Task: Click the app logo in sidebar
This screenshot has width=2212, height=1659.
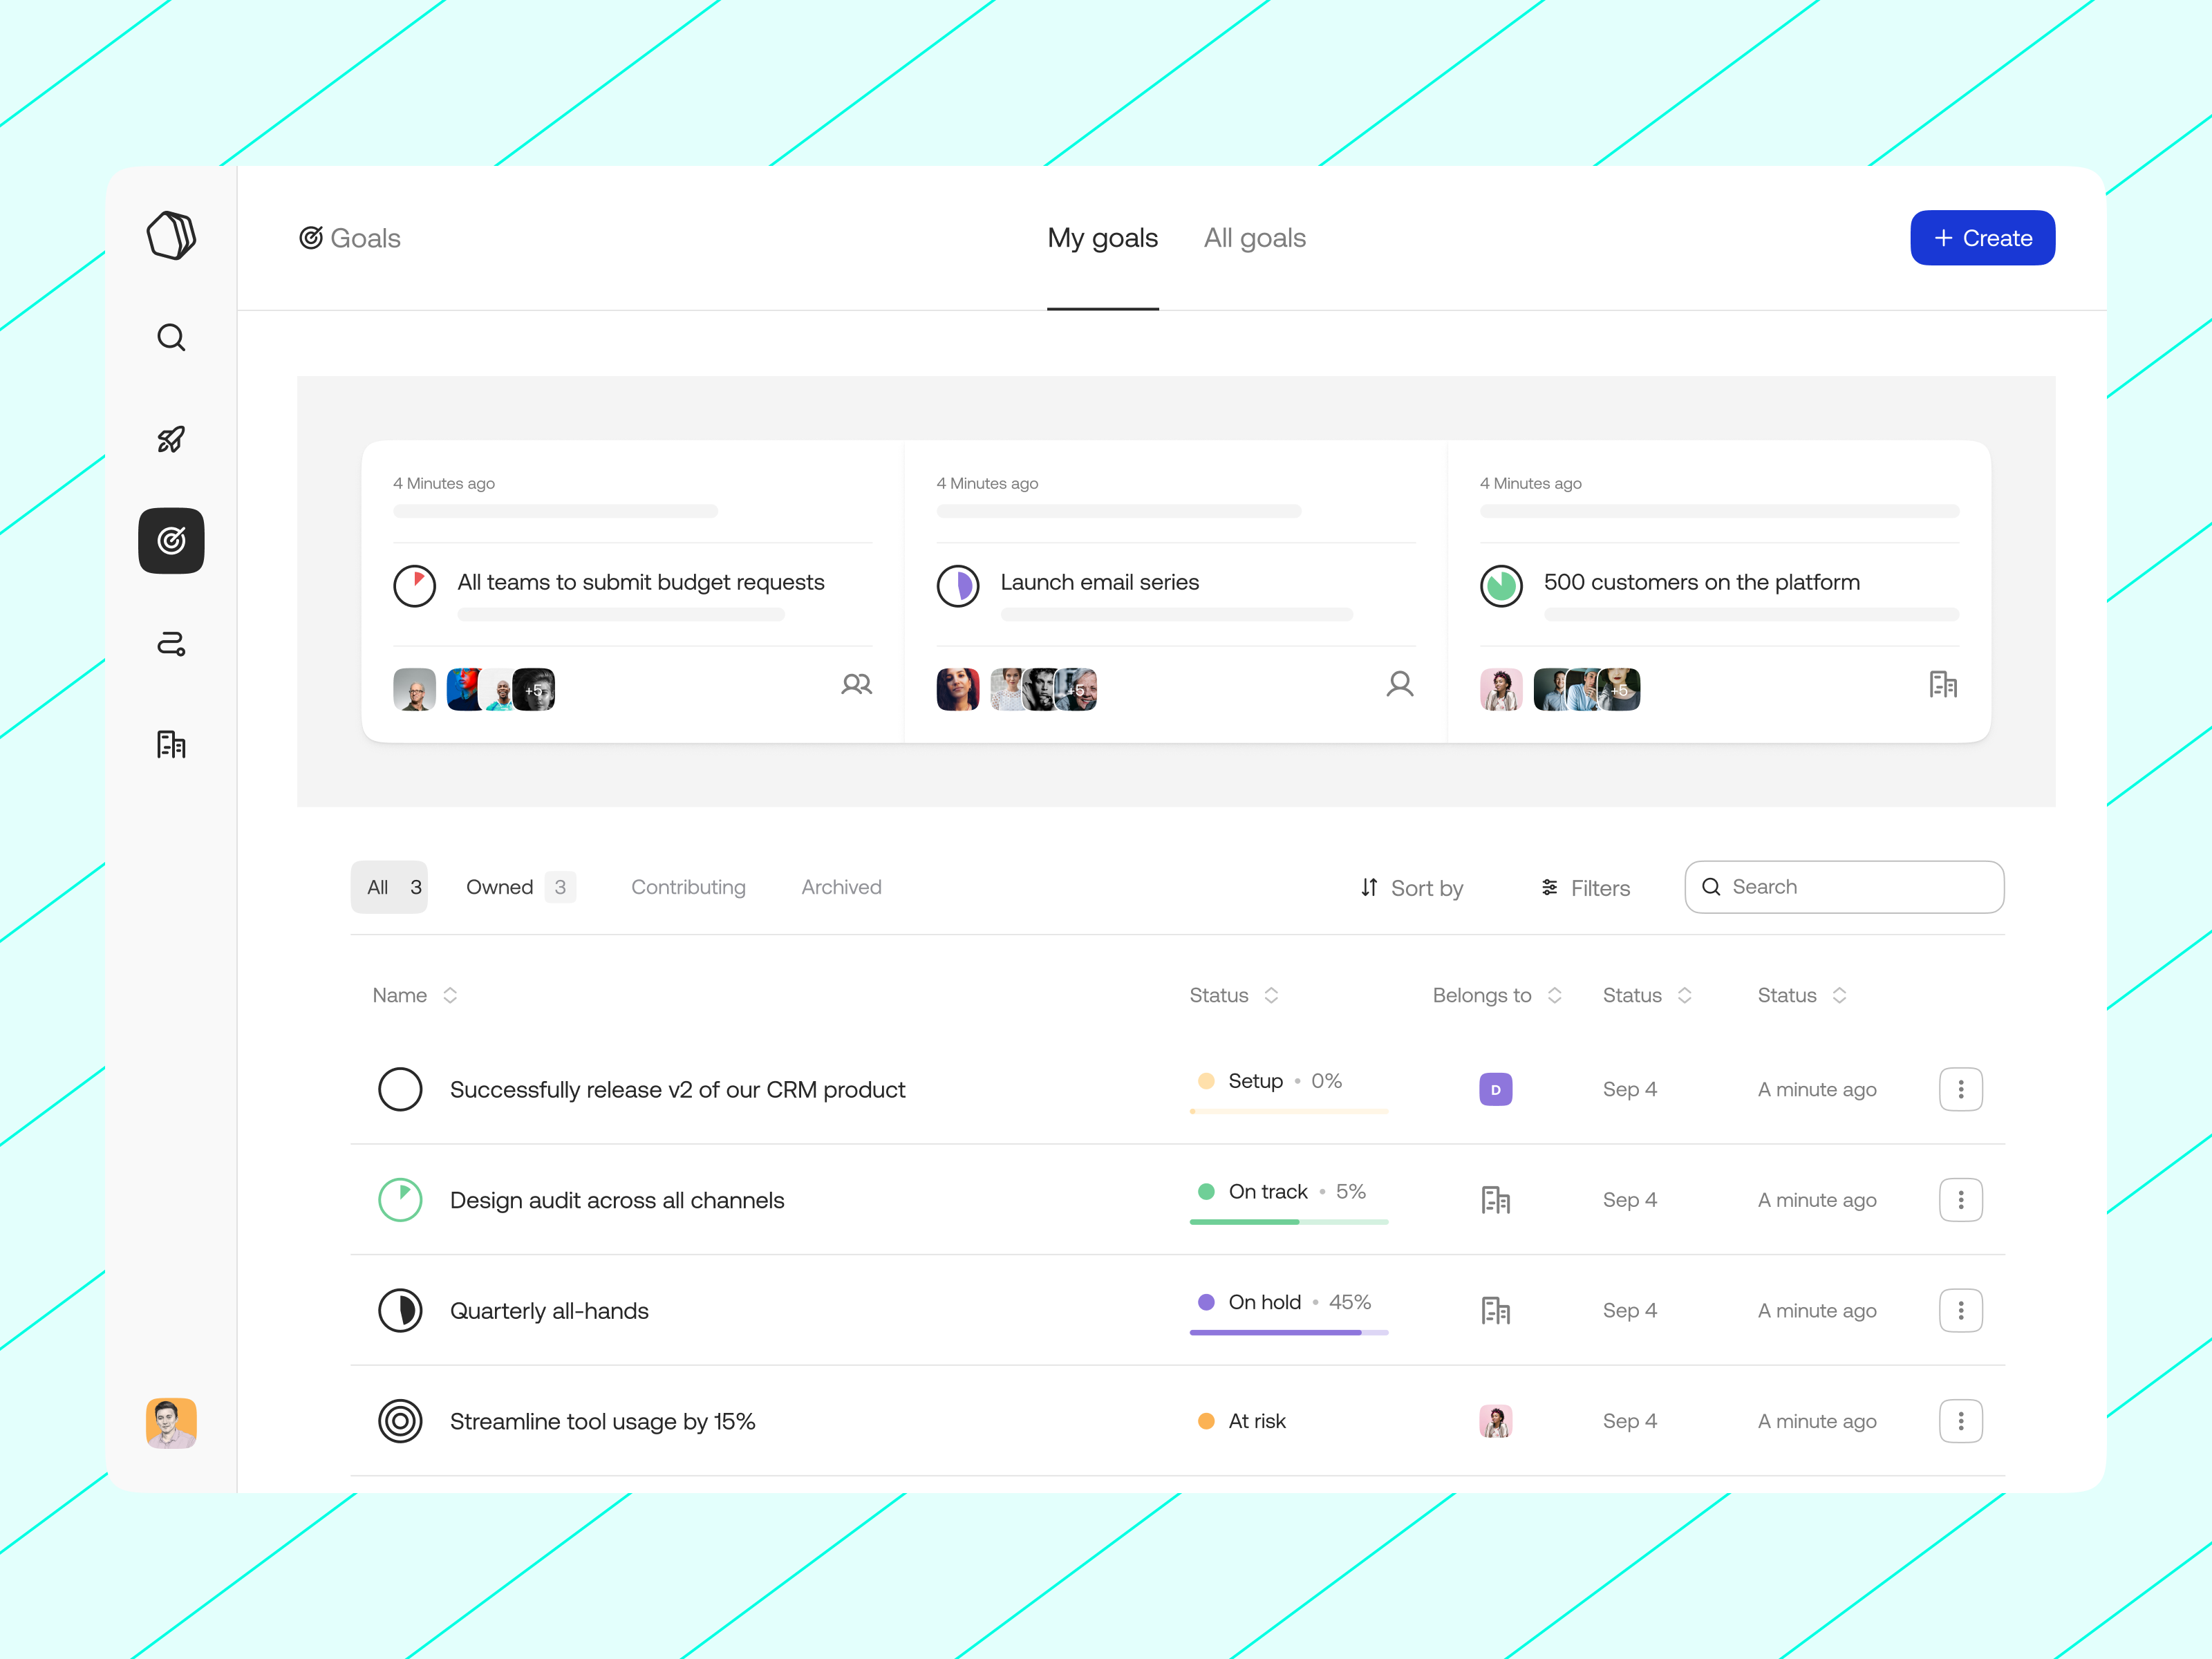Action: click(171, 236)
